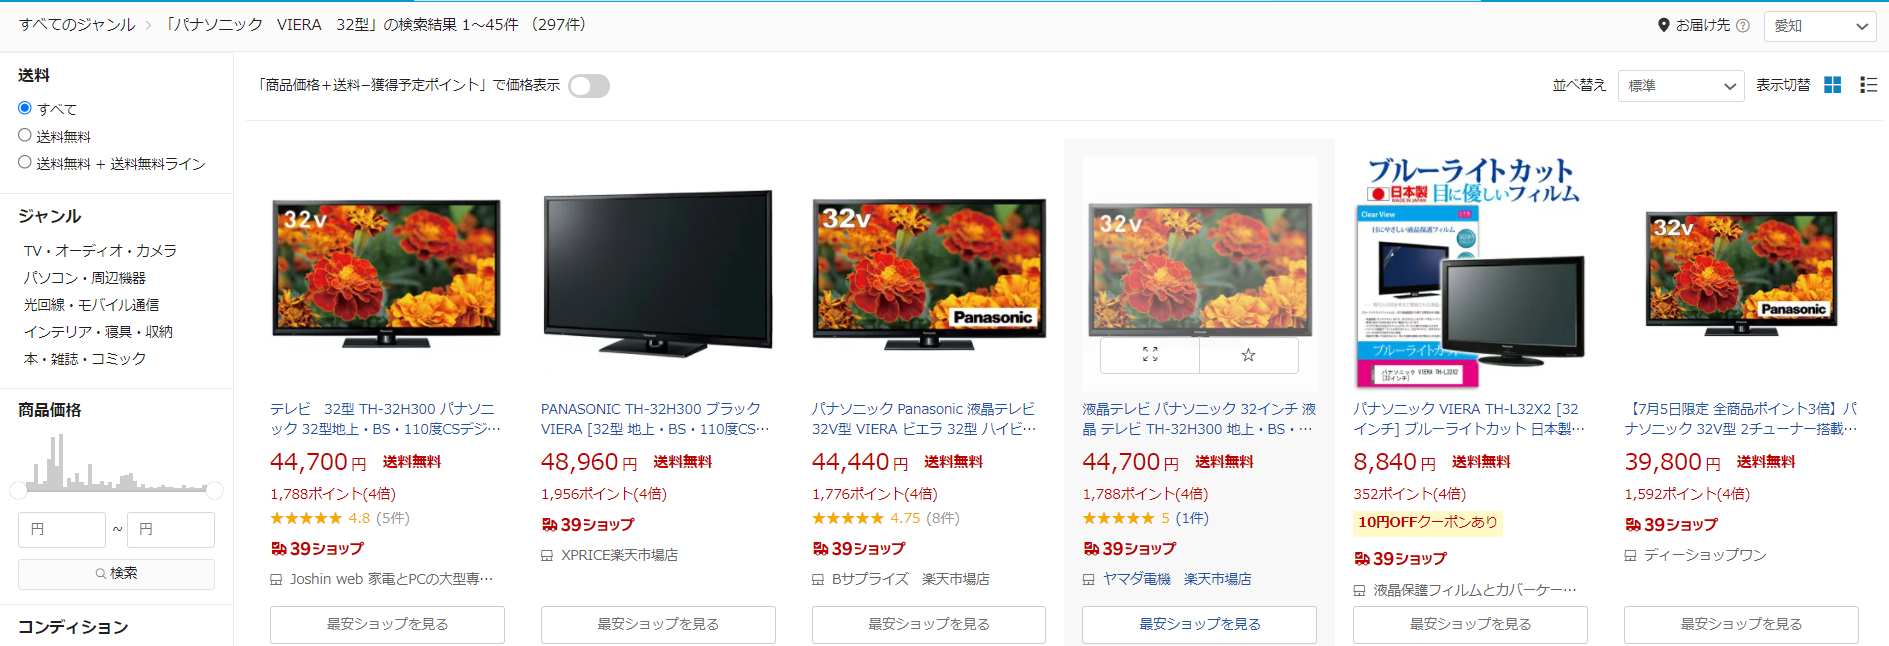Click 最安ショップを見る under Yamada Denki item
This screenshot has height=646, width=1889.
pyautogui.click(x=1199, y=624)
